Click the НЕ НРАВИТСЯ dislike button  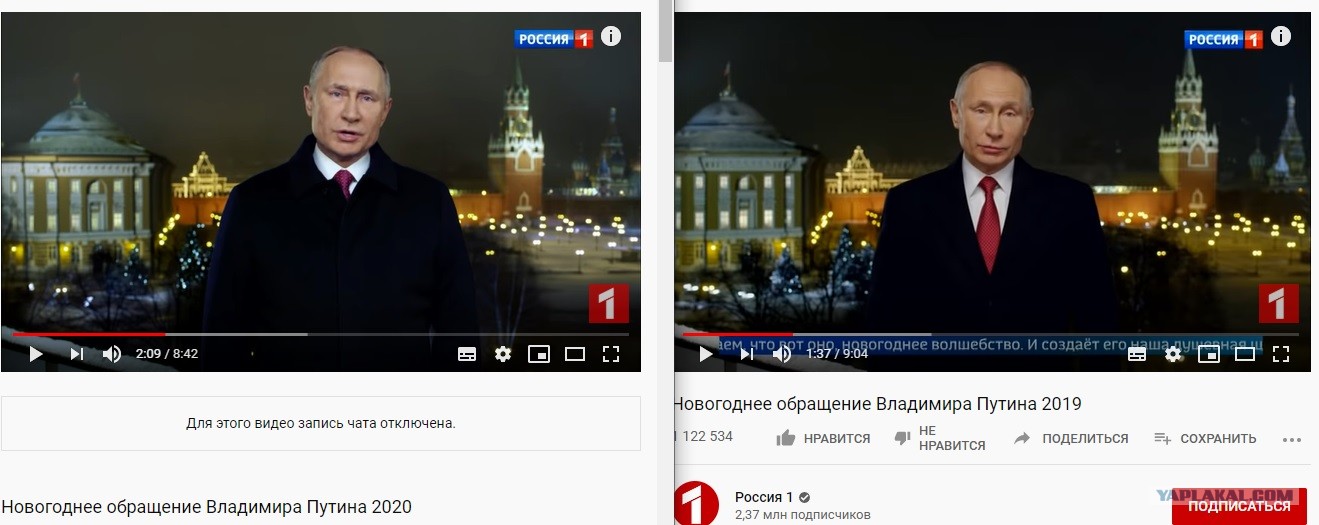coord(940,438)
